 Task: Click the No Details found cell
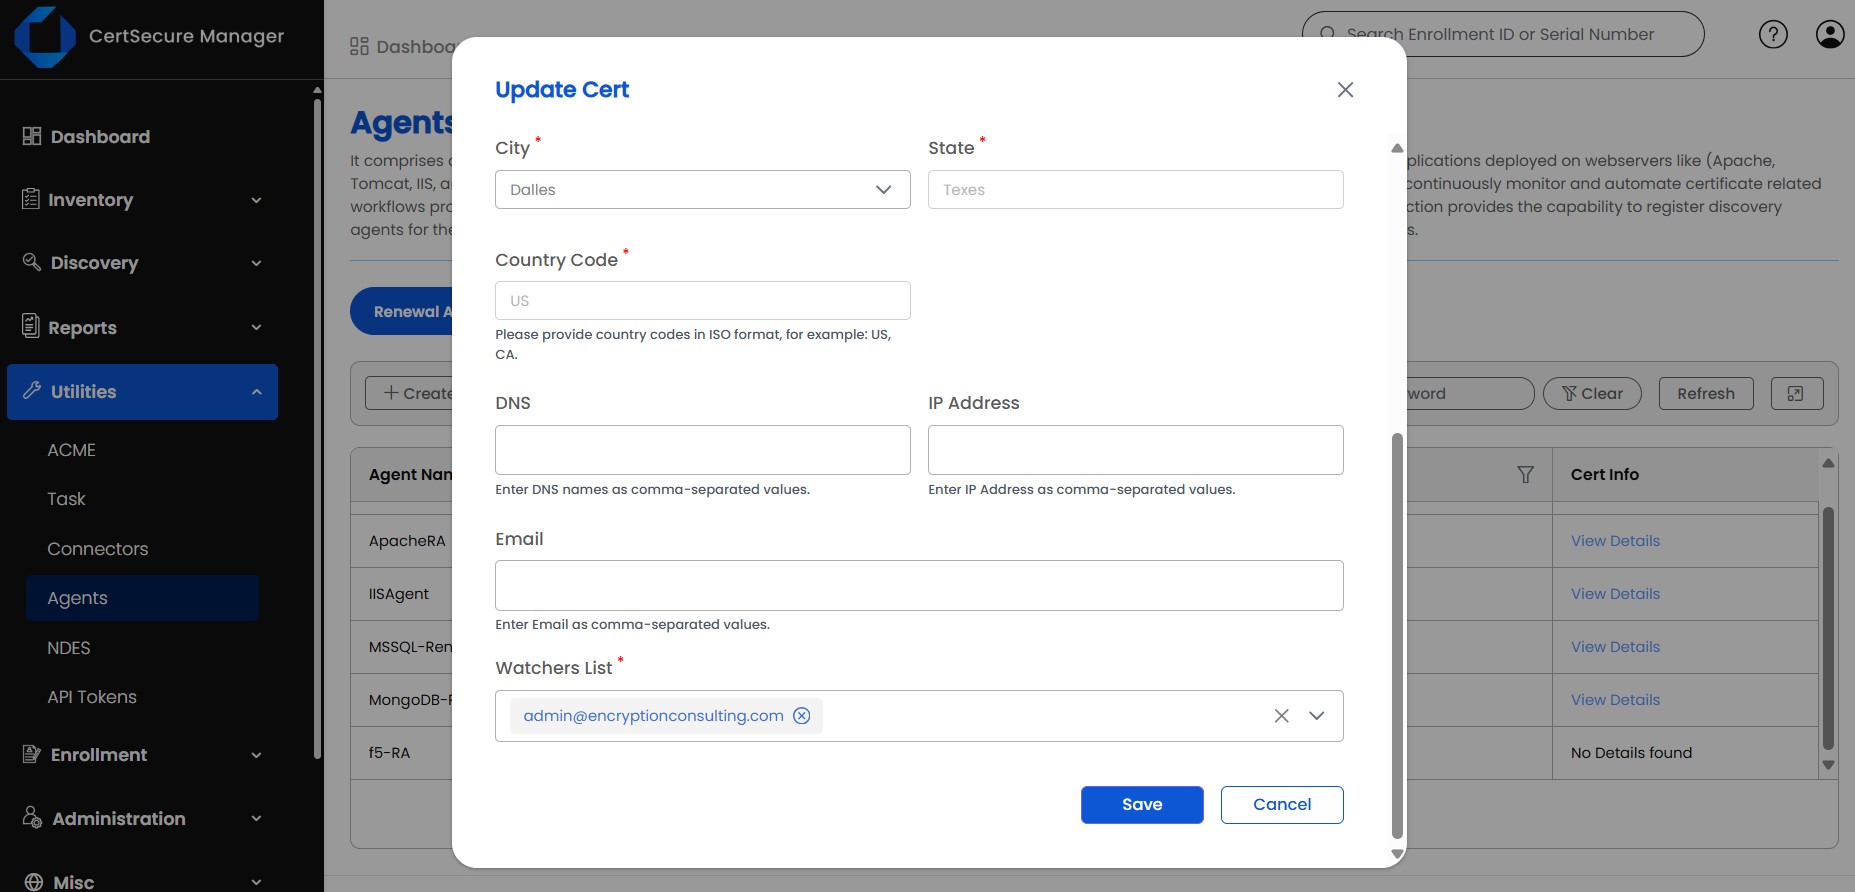coord(1685,753)
